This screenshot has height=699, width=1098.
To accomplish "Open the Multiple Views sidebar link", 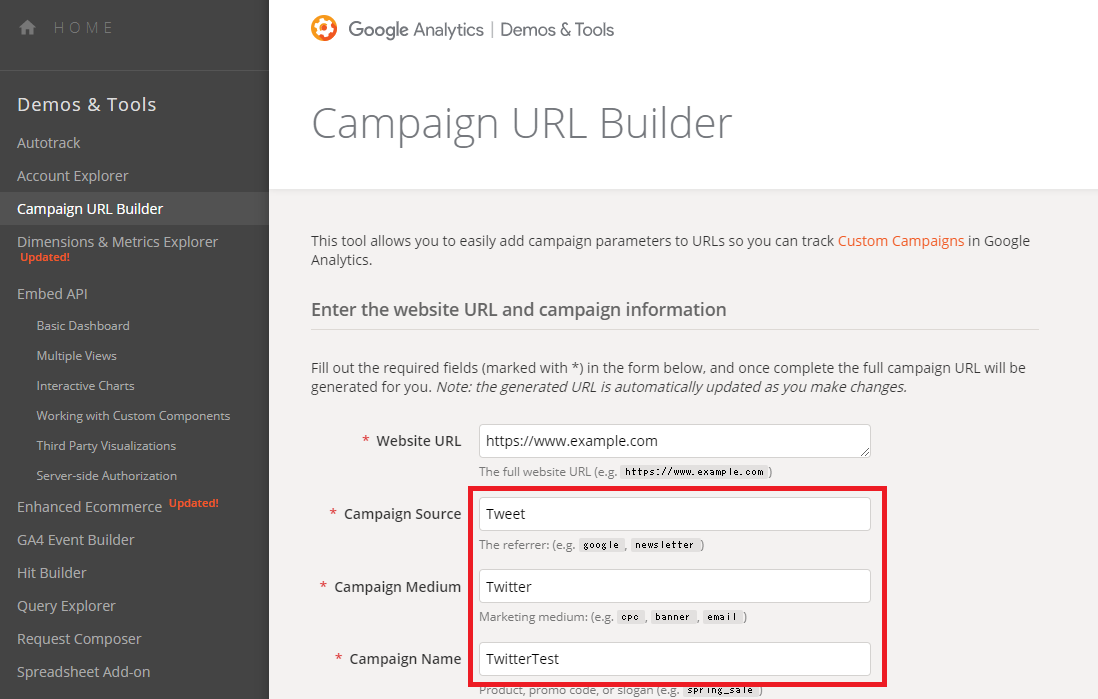I will point(76,356).
